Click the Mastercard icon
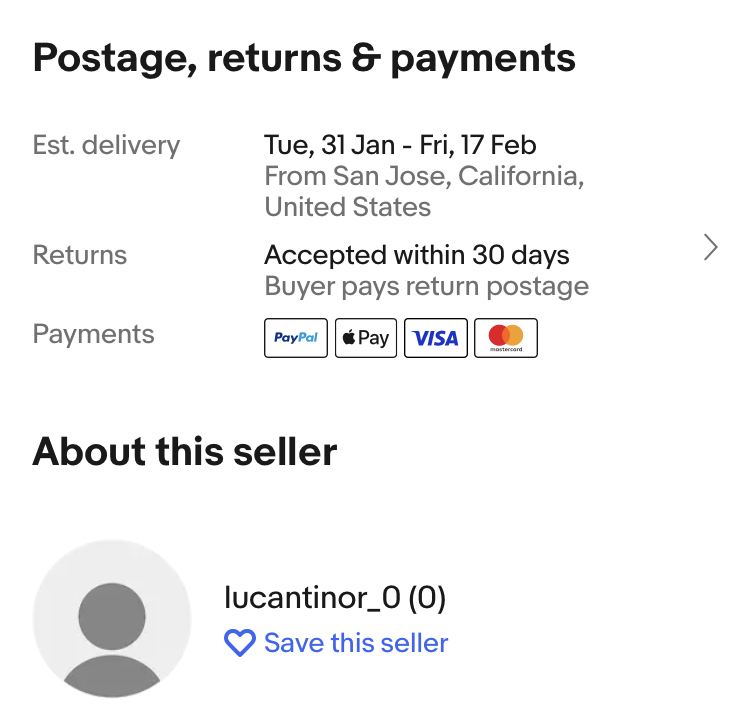Image resolution: width=750 pixels, height=715 pixels. coord(505,338)
